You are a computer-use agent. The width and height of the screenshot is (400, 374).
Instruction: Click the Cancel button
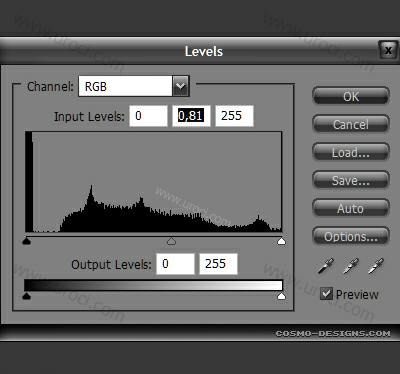(x=351, y=124)
